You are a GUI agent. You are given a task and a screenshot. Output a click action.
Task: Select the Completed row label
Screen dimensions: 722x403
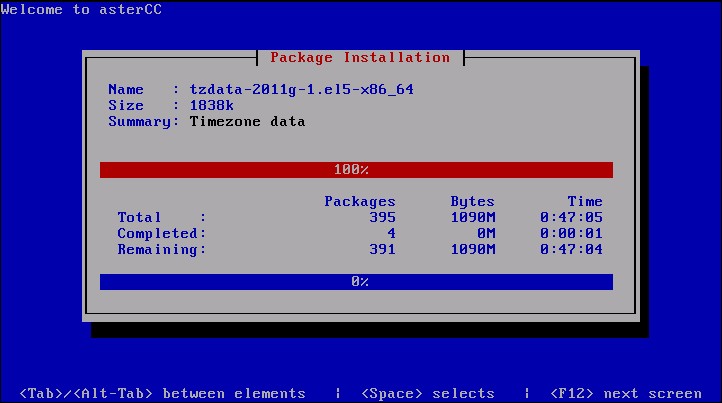(162, 233)
